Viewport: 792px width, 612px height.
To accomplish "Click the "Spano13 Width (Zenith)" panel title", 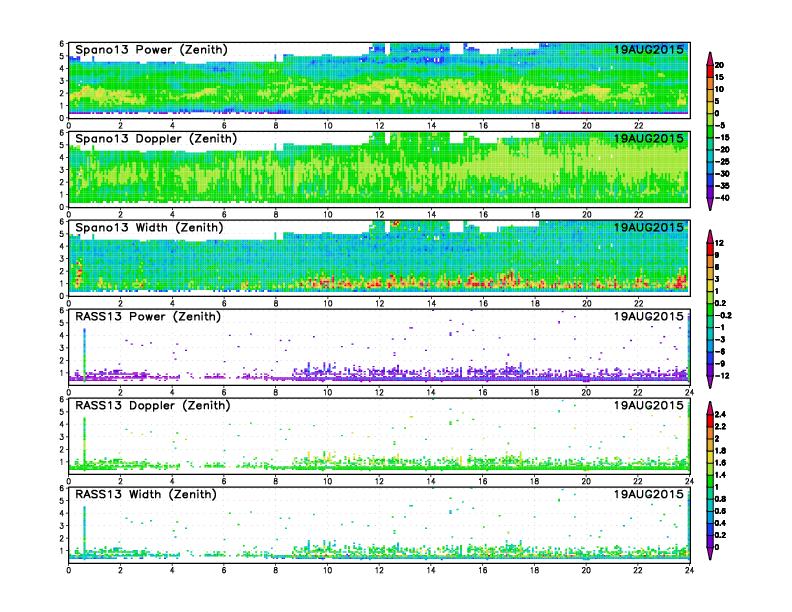I will click(x=149, y=228).
